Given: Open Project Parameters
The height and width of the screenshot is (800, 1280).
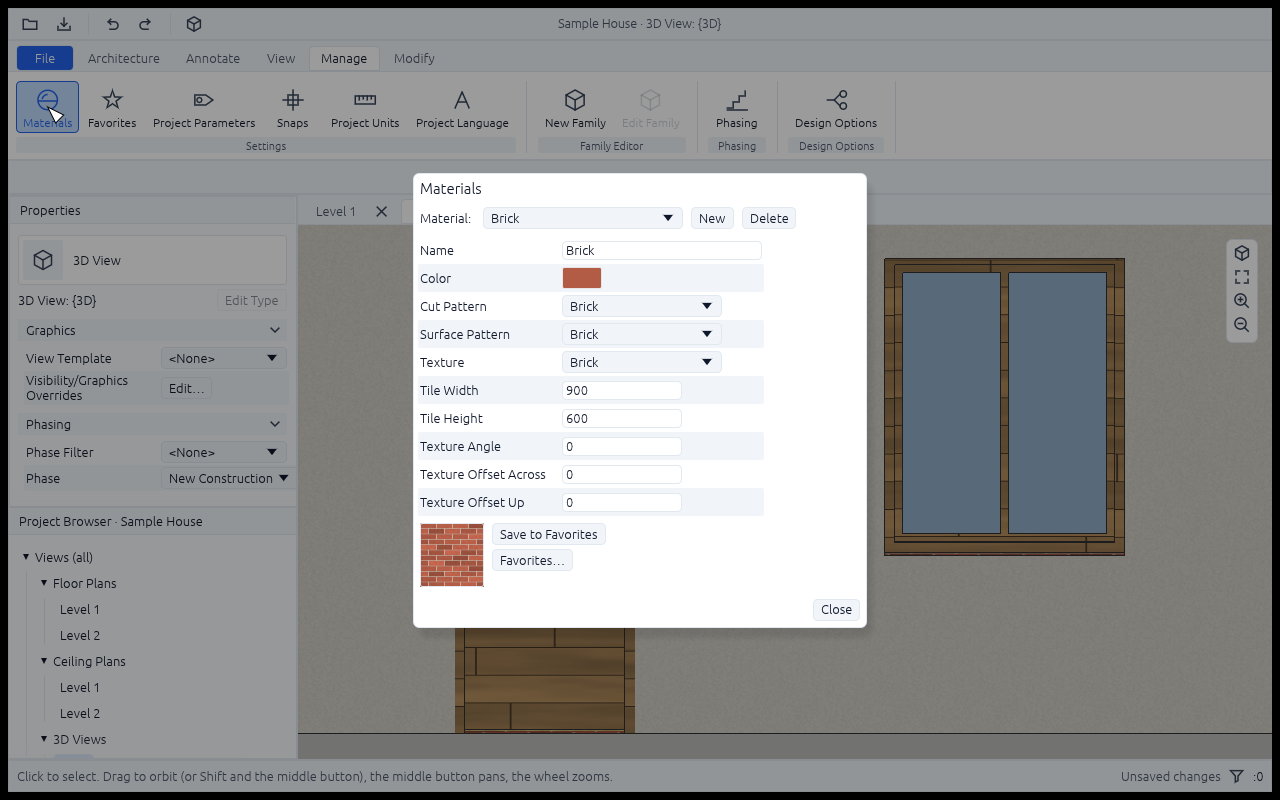Looking at the screenshot, I should pyautogui.click(x=204, y=107).
